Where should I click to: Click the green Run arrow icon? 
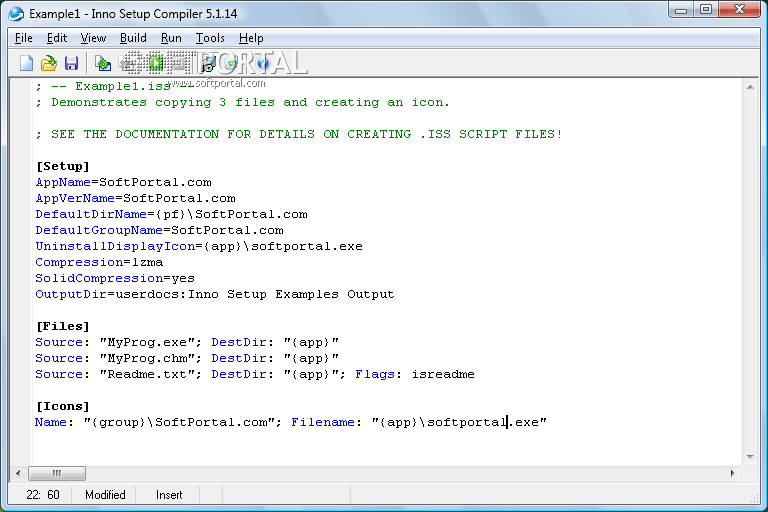point(156,63)
